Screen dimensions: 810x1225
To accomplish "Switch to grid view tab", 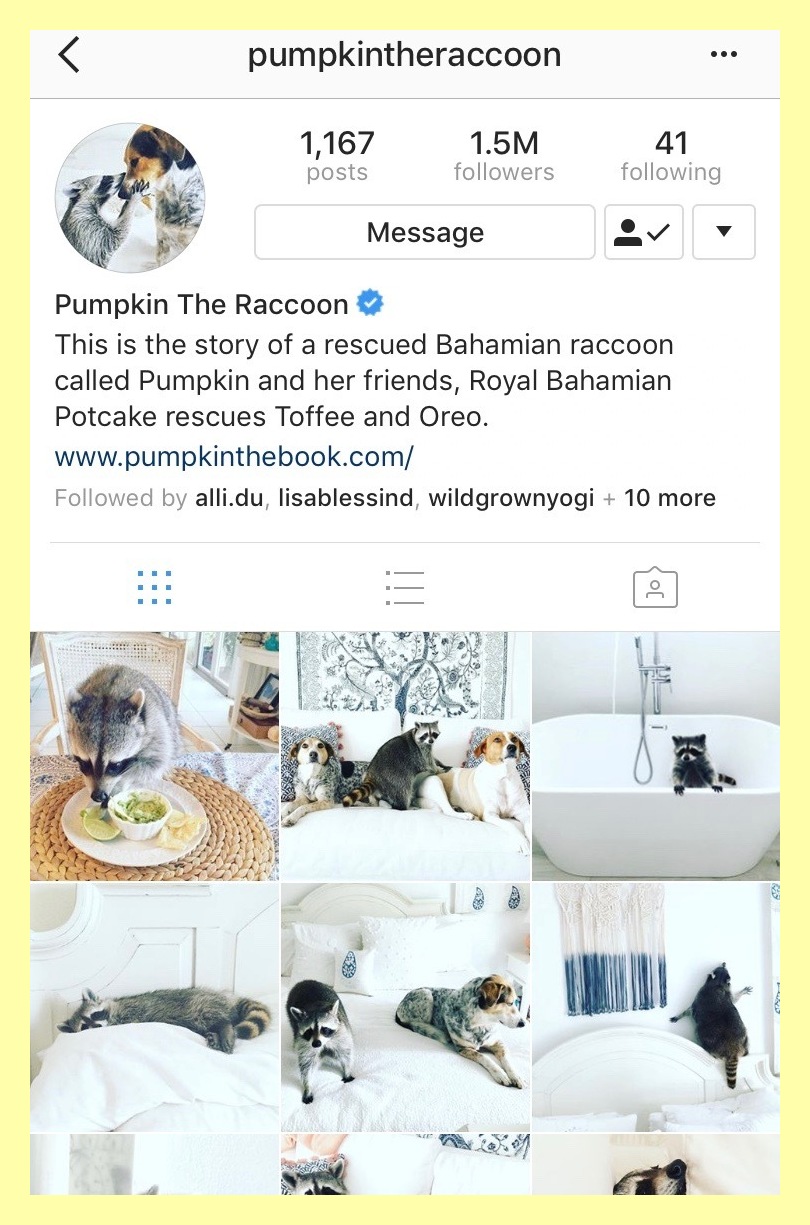I will click(x=154, y=588).
